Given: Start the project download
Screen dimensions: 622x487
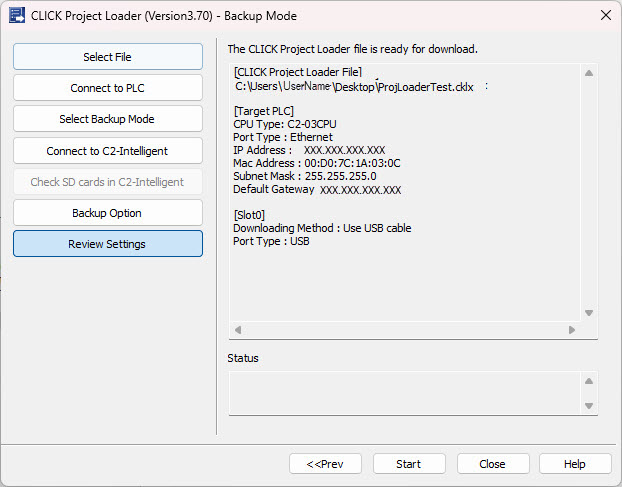Looking at the screenshot, I should coord(408,464).
